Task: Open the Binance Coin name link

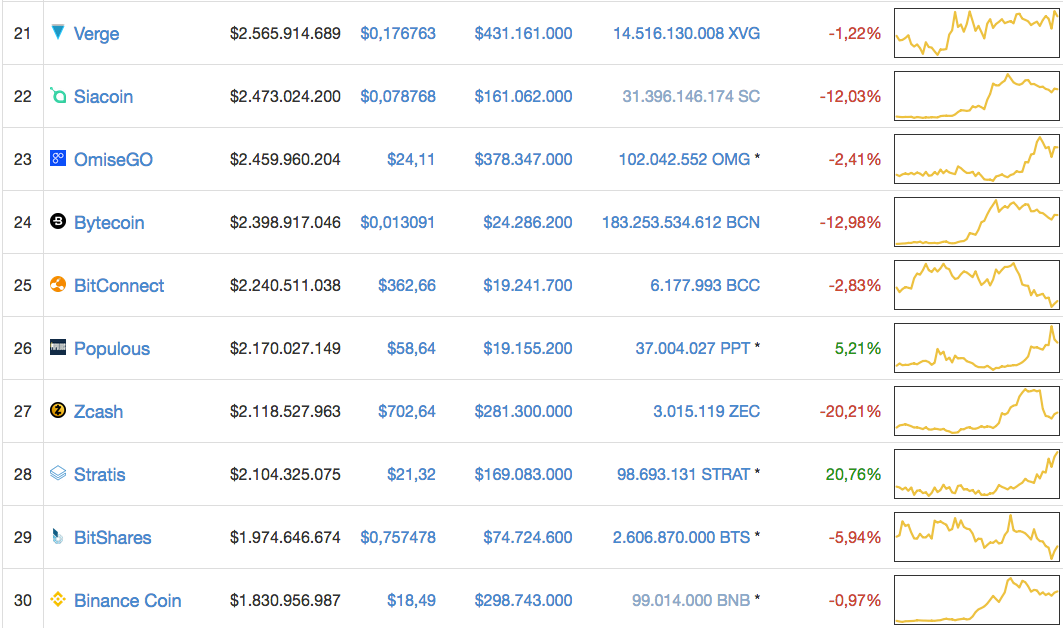Action: (x=127, y=601)
